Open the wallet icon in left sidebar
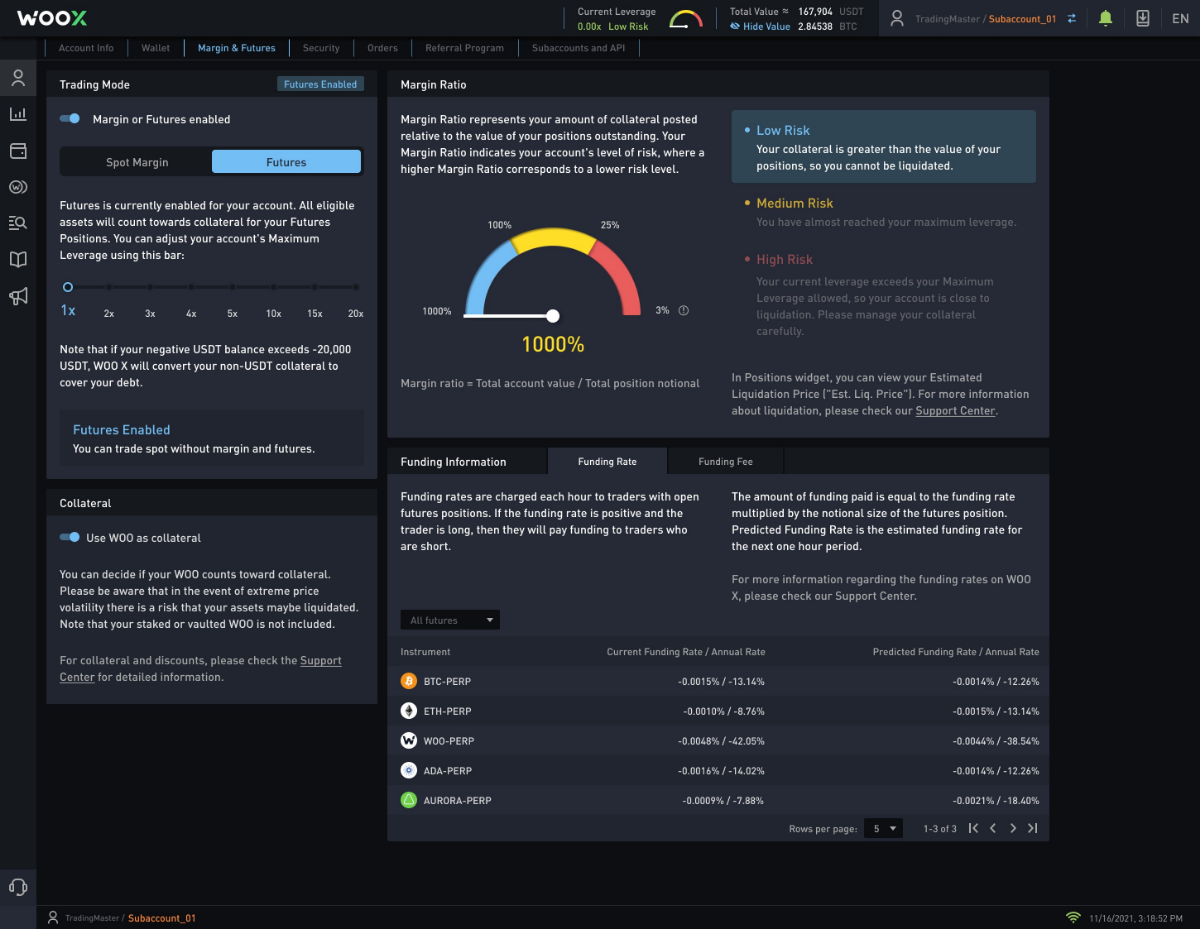The height and width of the screenshot is (929, 1200). click(18, 151)
